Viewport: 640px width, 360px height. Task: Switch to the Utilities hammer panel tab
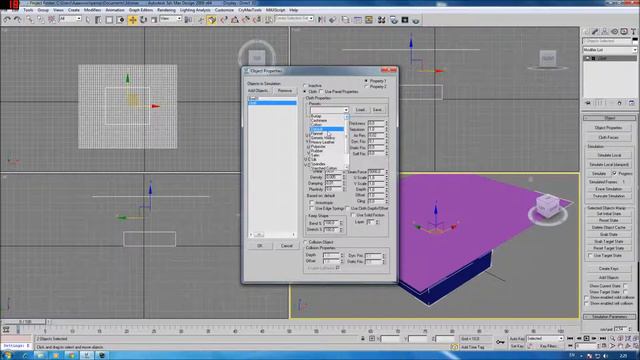click(633, 31)
